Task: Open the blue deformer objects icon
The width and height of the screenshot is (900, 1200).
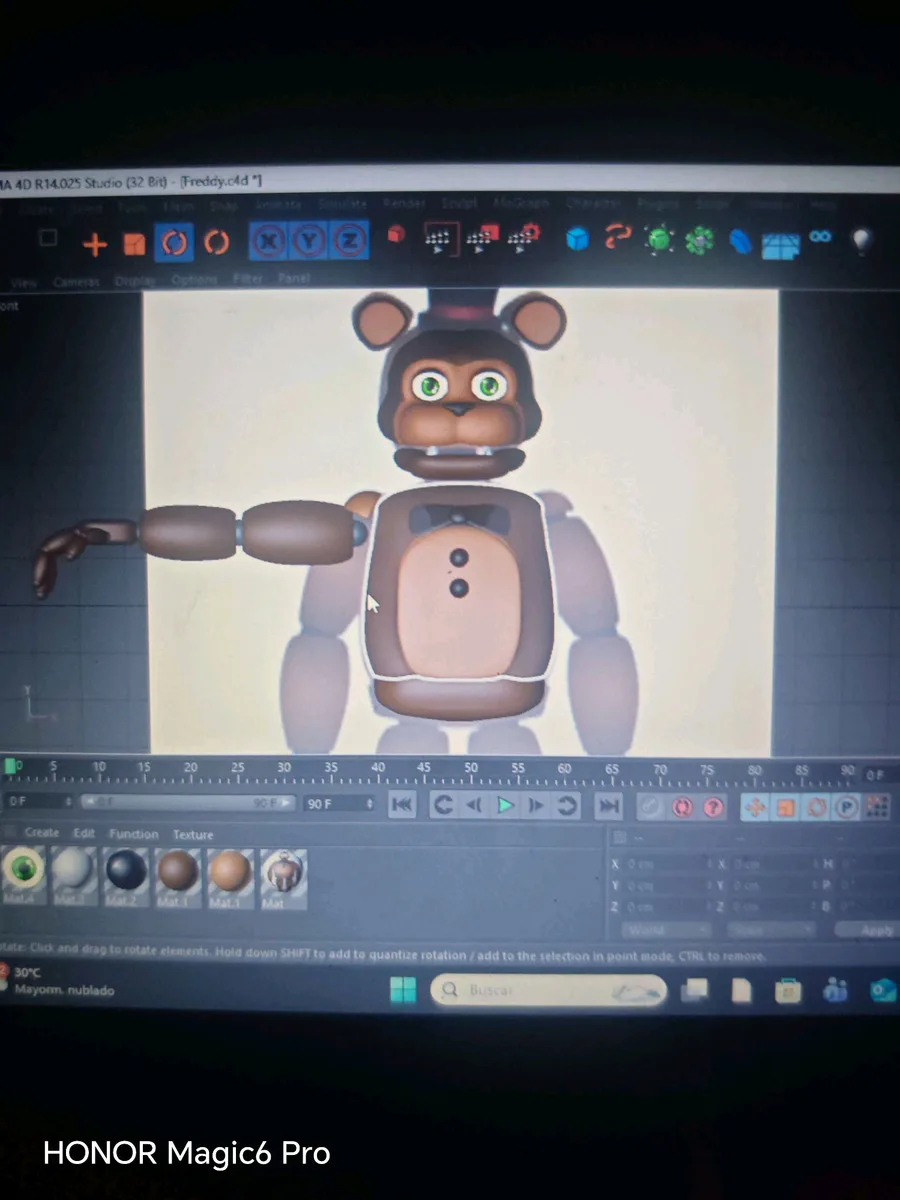Action: click(x=740, y=241)
